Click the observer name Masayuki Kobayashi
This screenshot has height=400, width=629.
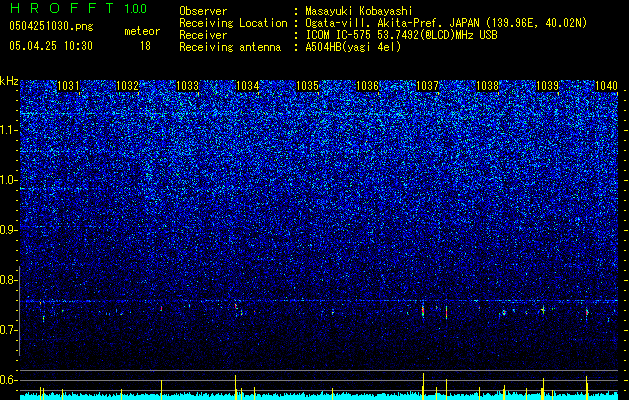click(359, 11)
